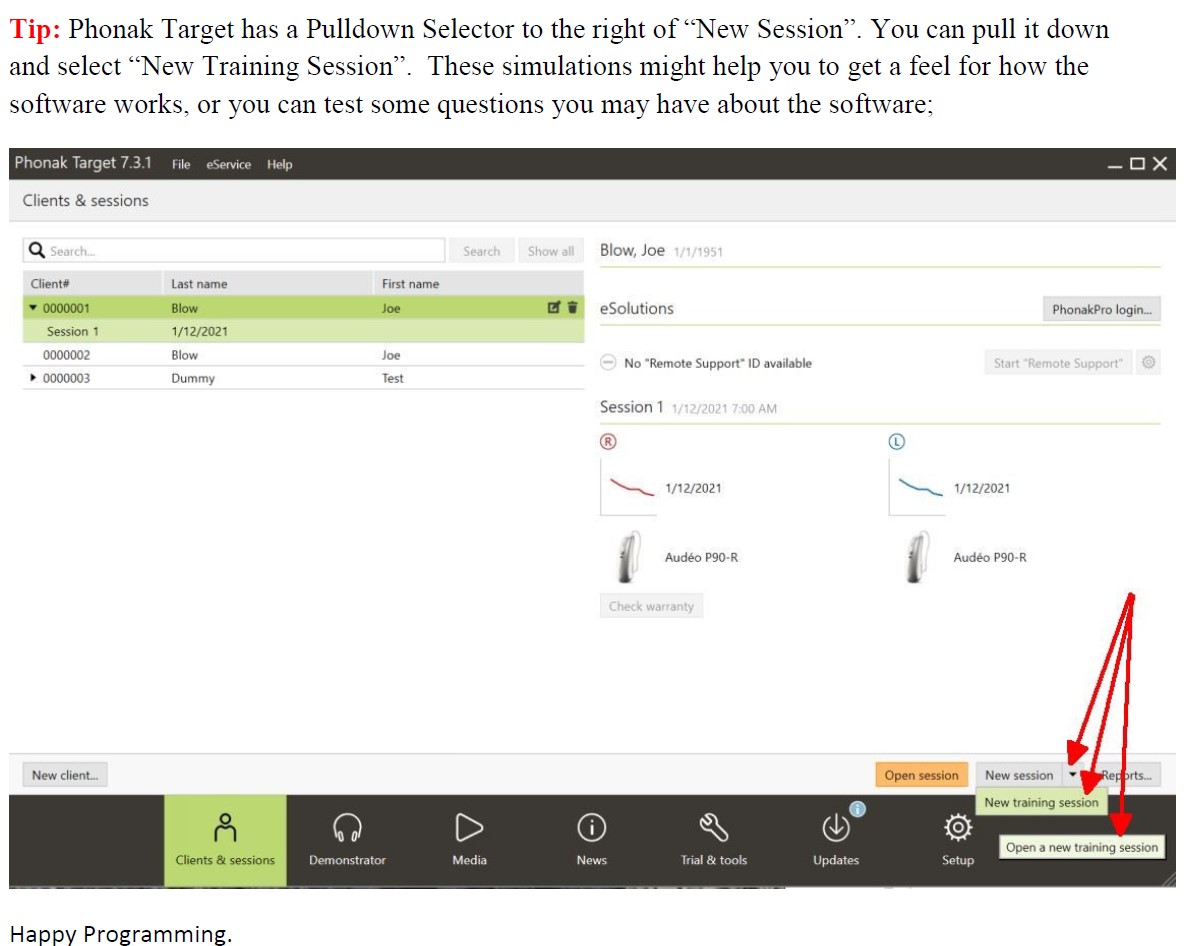
Task: Click the left Audéo P90-R label
Action: pos(989,557)
